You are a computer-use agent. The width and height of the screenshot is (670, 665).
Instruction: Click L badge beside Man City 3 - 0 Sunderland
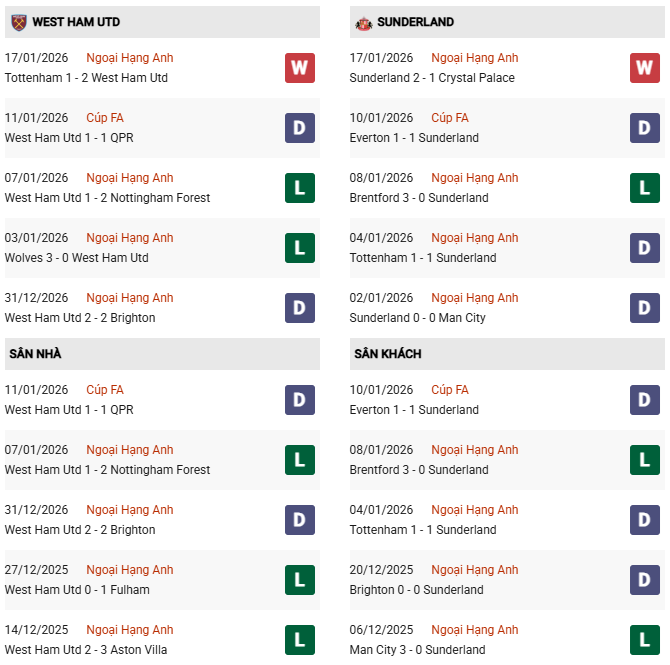click(644, 640)
